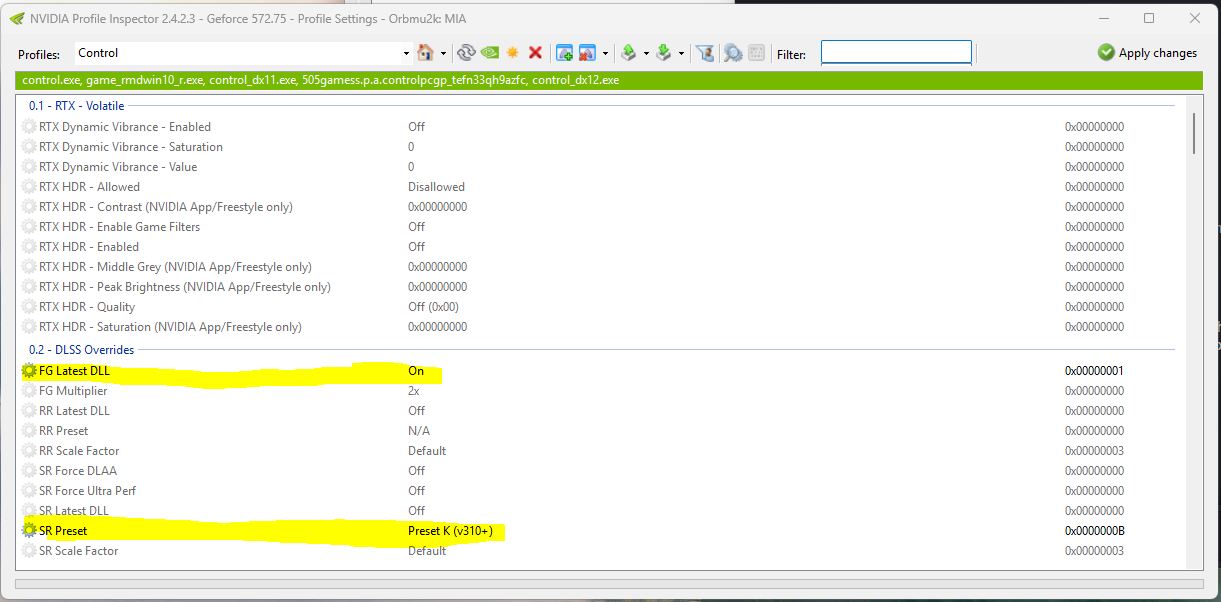The height and width of the screenshot is (602, 1221).
Task: Select the 'SR Force Ultra Perf' row label
Action: click(87, 491)
